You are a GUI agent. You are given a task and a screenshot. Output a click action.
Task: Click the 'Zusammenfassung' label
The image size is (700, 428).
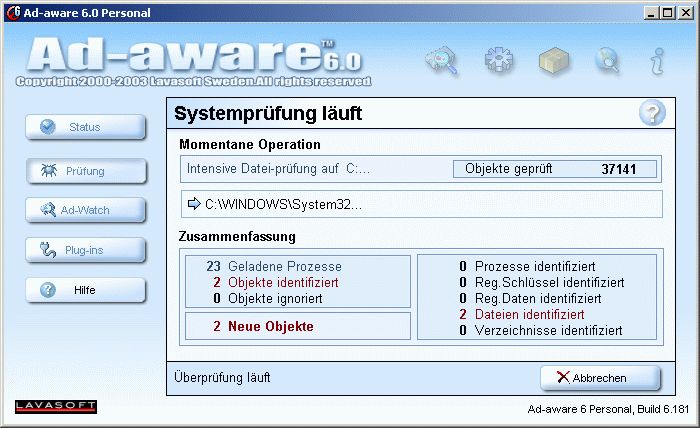(x=237, y=237)
